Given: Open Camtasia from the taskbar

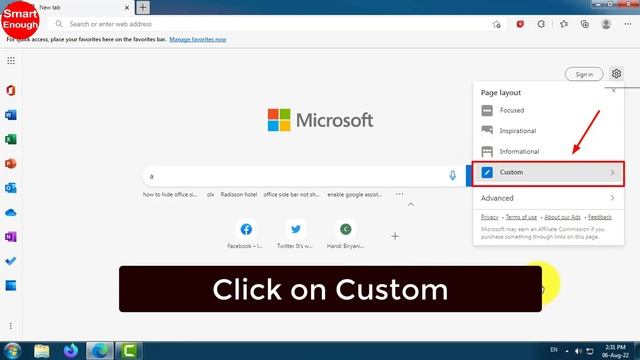Looking at the screenshot, I should click(x=129, y=351).
